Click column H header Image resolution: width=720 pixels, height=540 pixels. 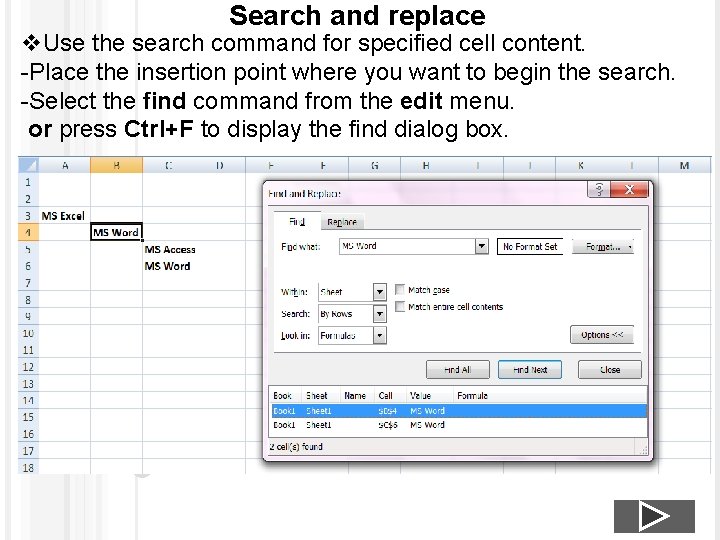pos(426,165)
